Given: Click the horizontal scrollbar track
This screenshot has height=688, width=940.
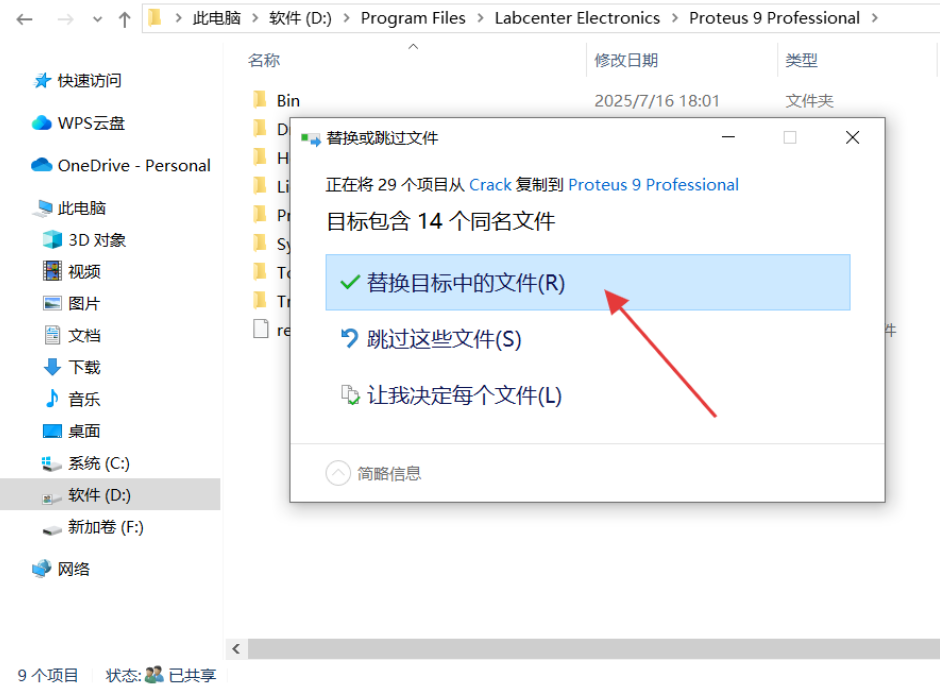Looking at the screenshot, I should click(x=593, y=649).
